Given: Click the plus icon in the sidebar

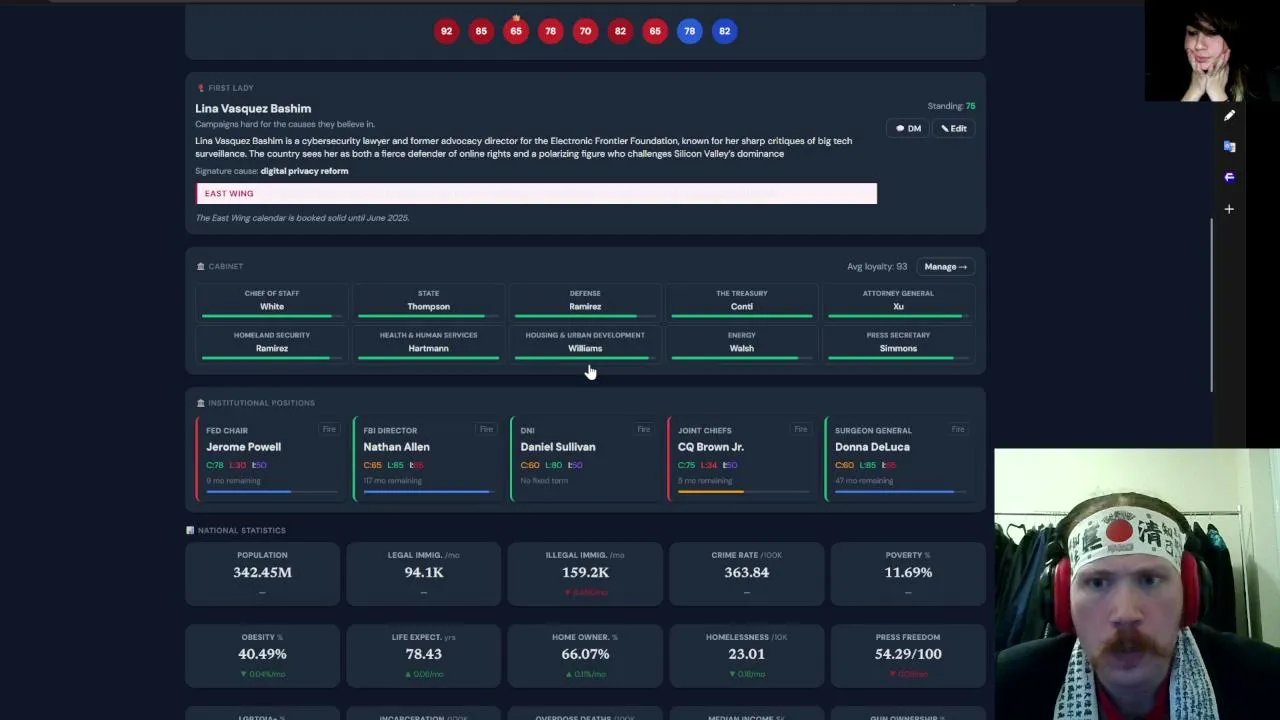Looking at the screenshot, I should coord(1229,209).
